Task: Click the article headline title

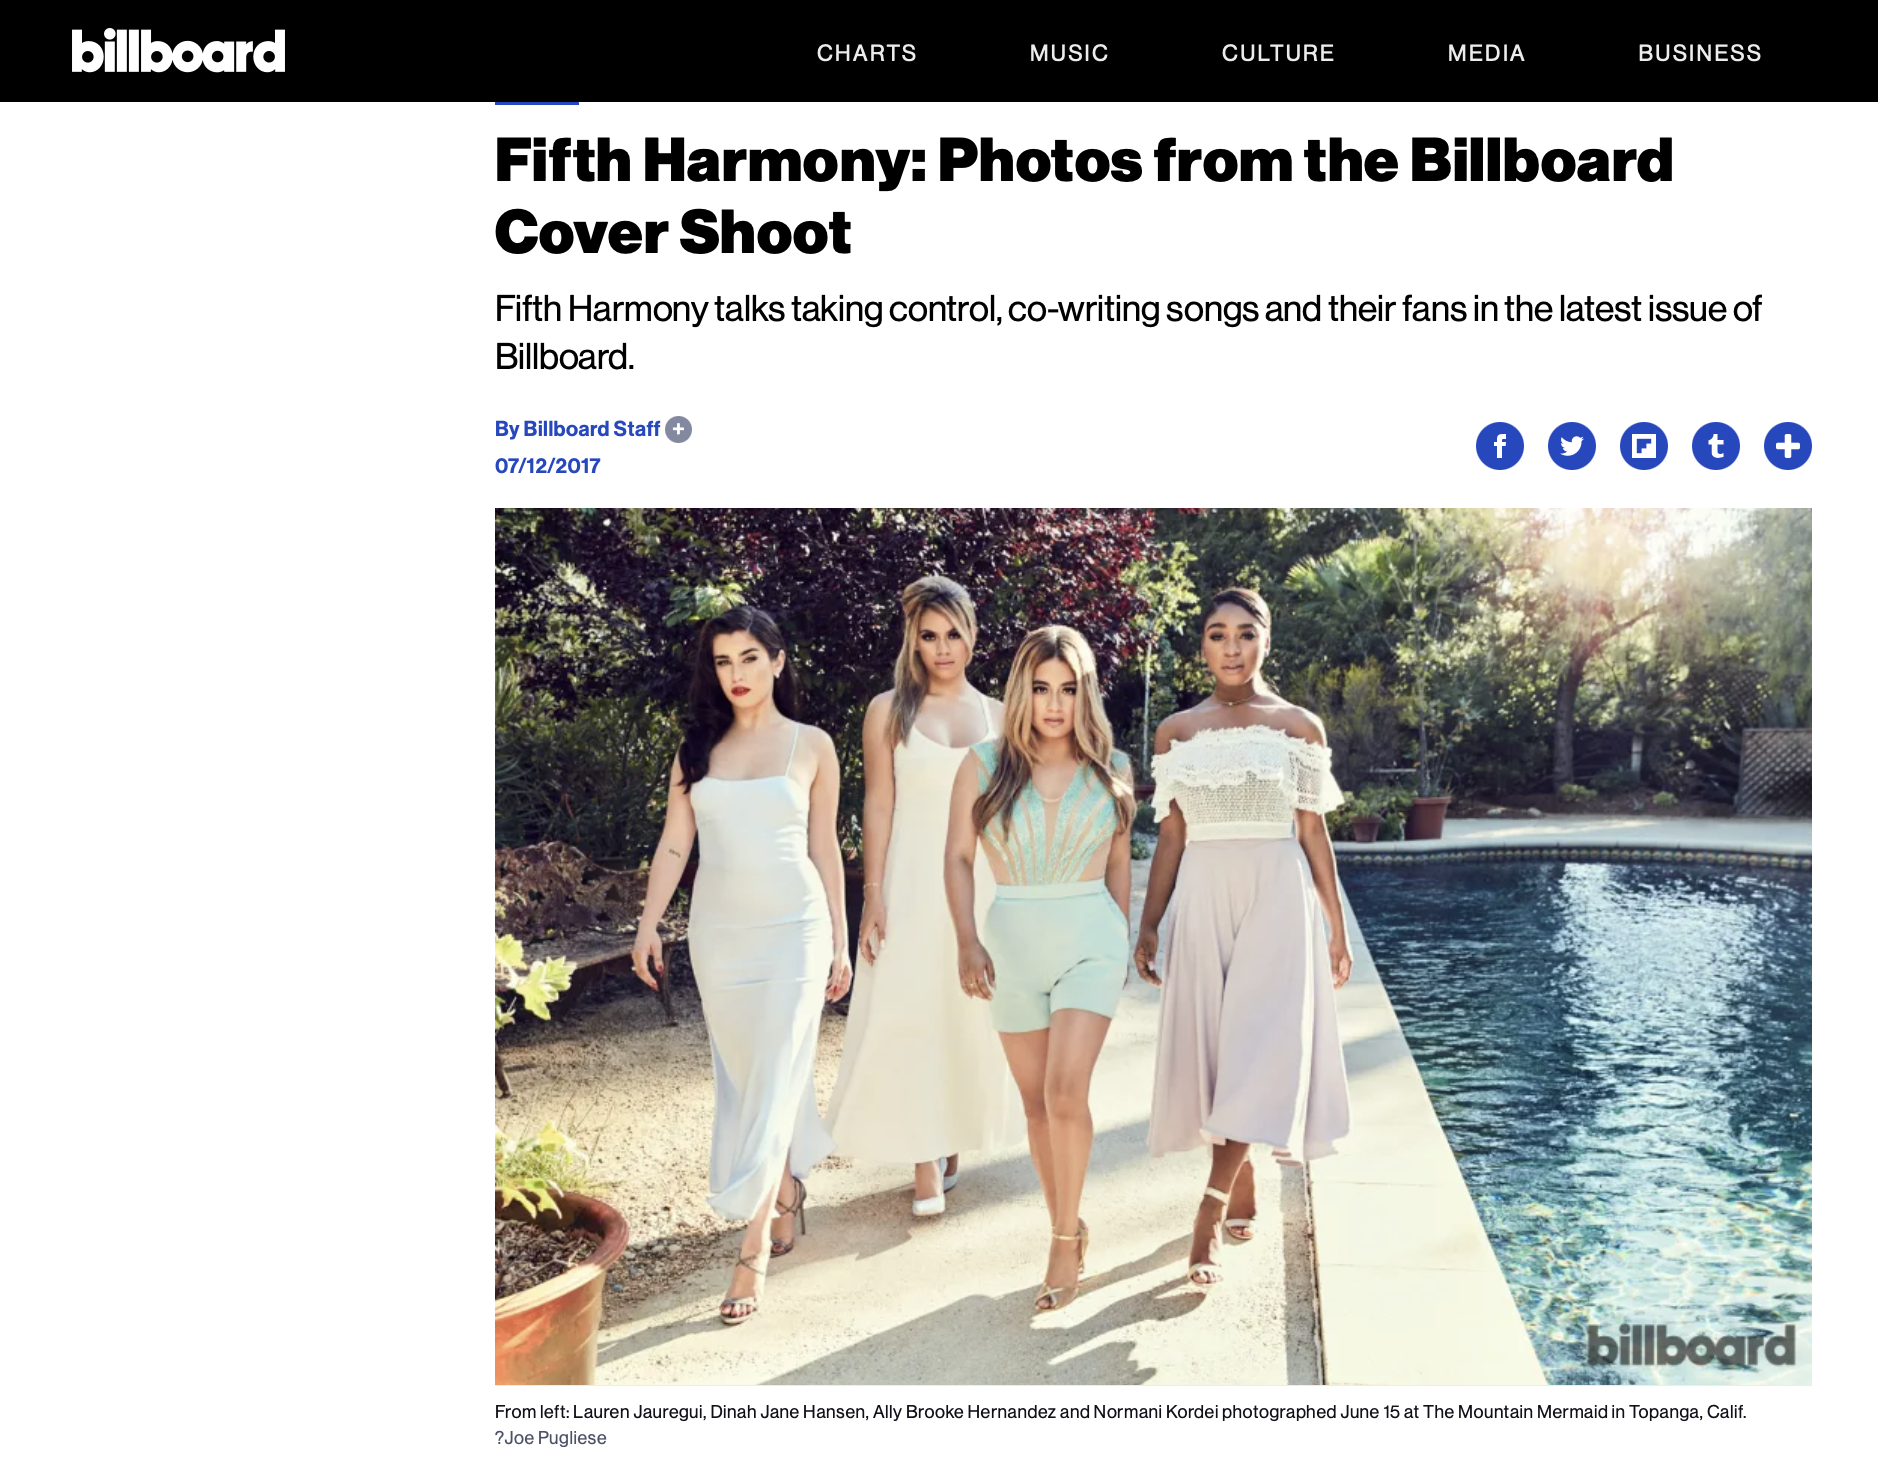Action: click(1084, 196)
